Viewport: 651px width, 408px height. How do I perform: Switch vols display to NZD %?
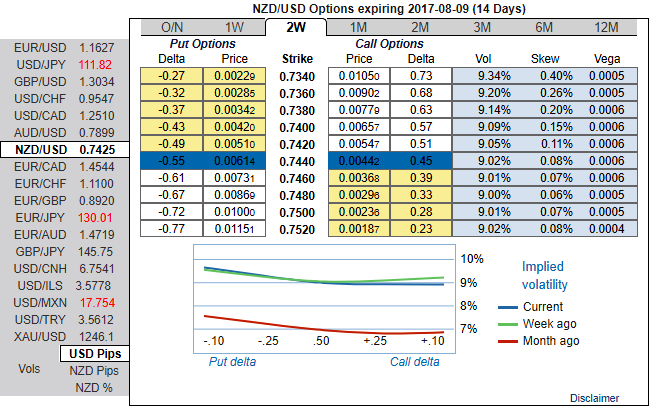click(95, 388)
